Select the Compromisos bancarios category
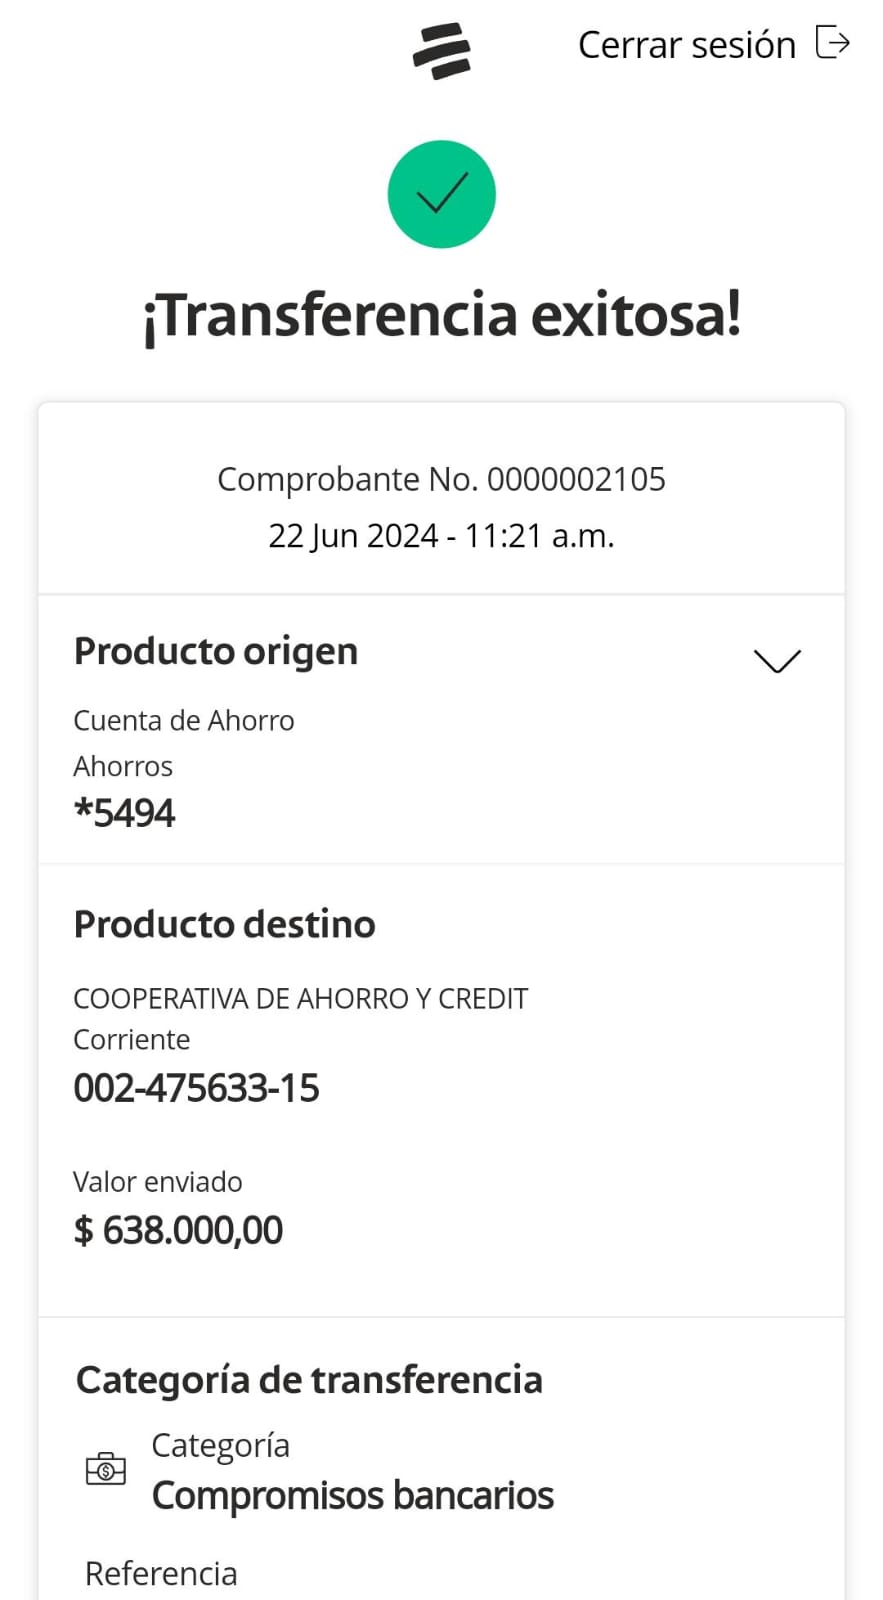883x1600 pixels. click(352, 1496)
